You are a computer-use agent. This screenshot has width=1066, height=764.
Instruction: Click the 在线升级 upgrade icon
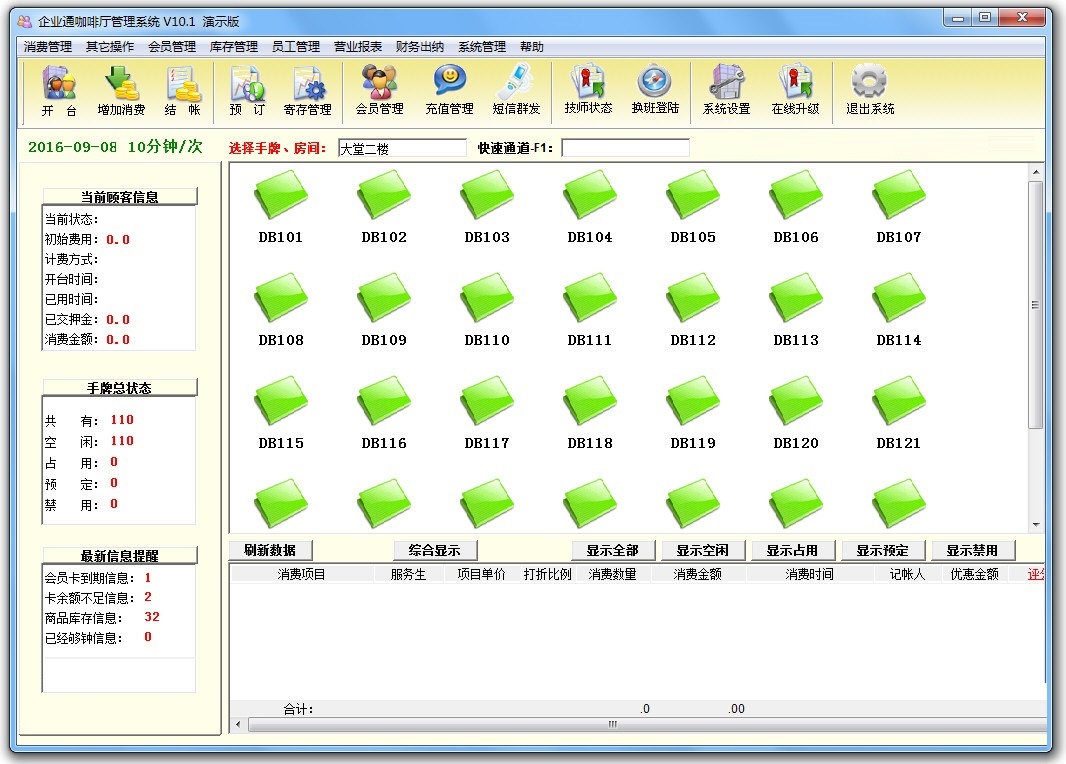pos(795,90)
